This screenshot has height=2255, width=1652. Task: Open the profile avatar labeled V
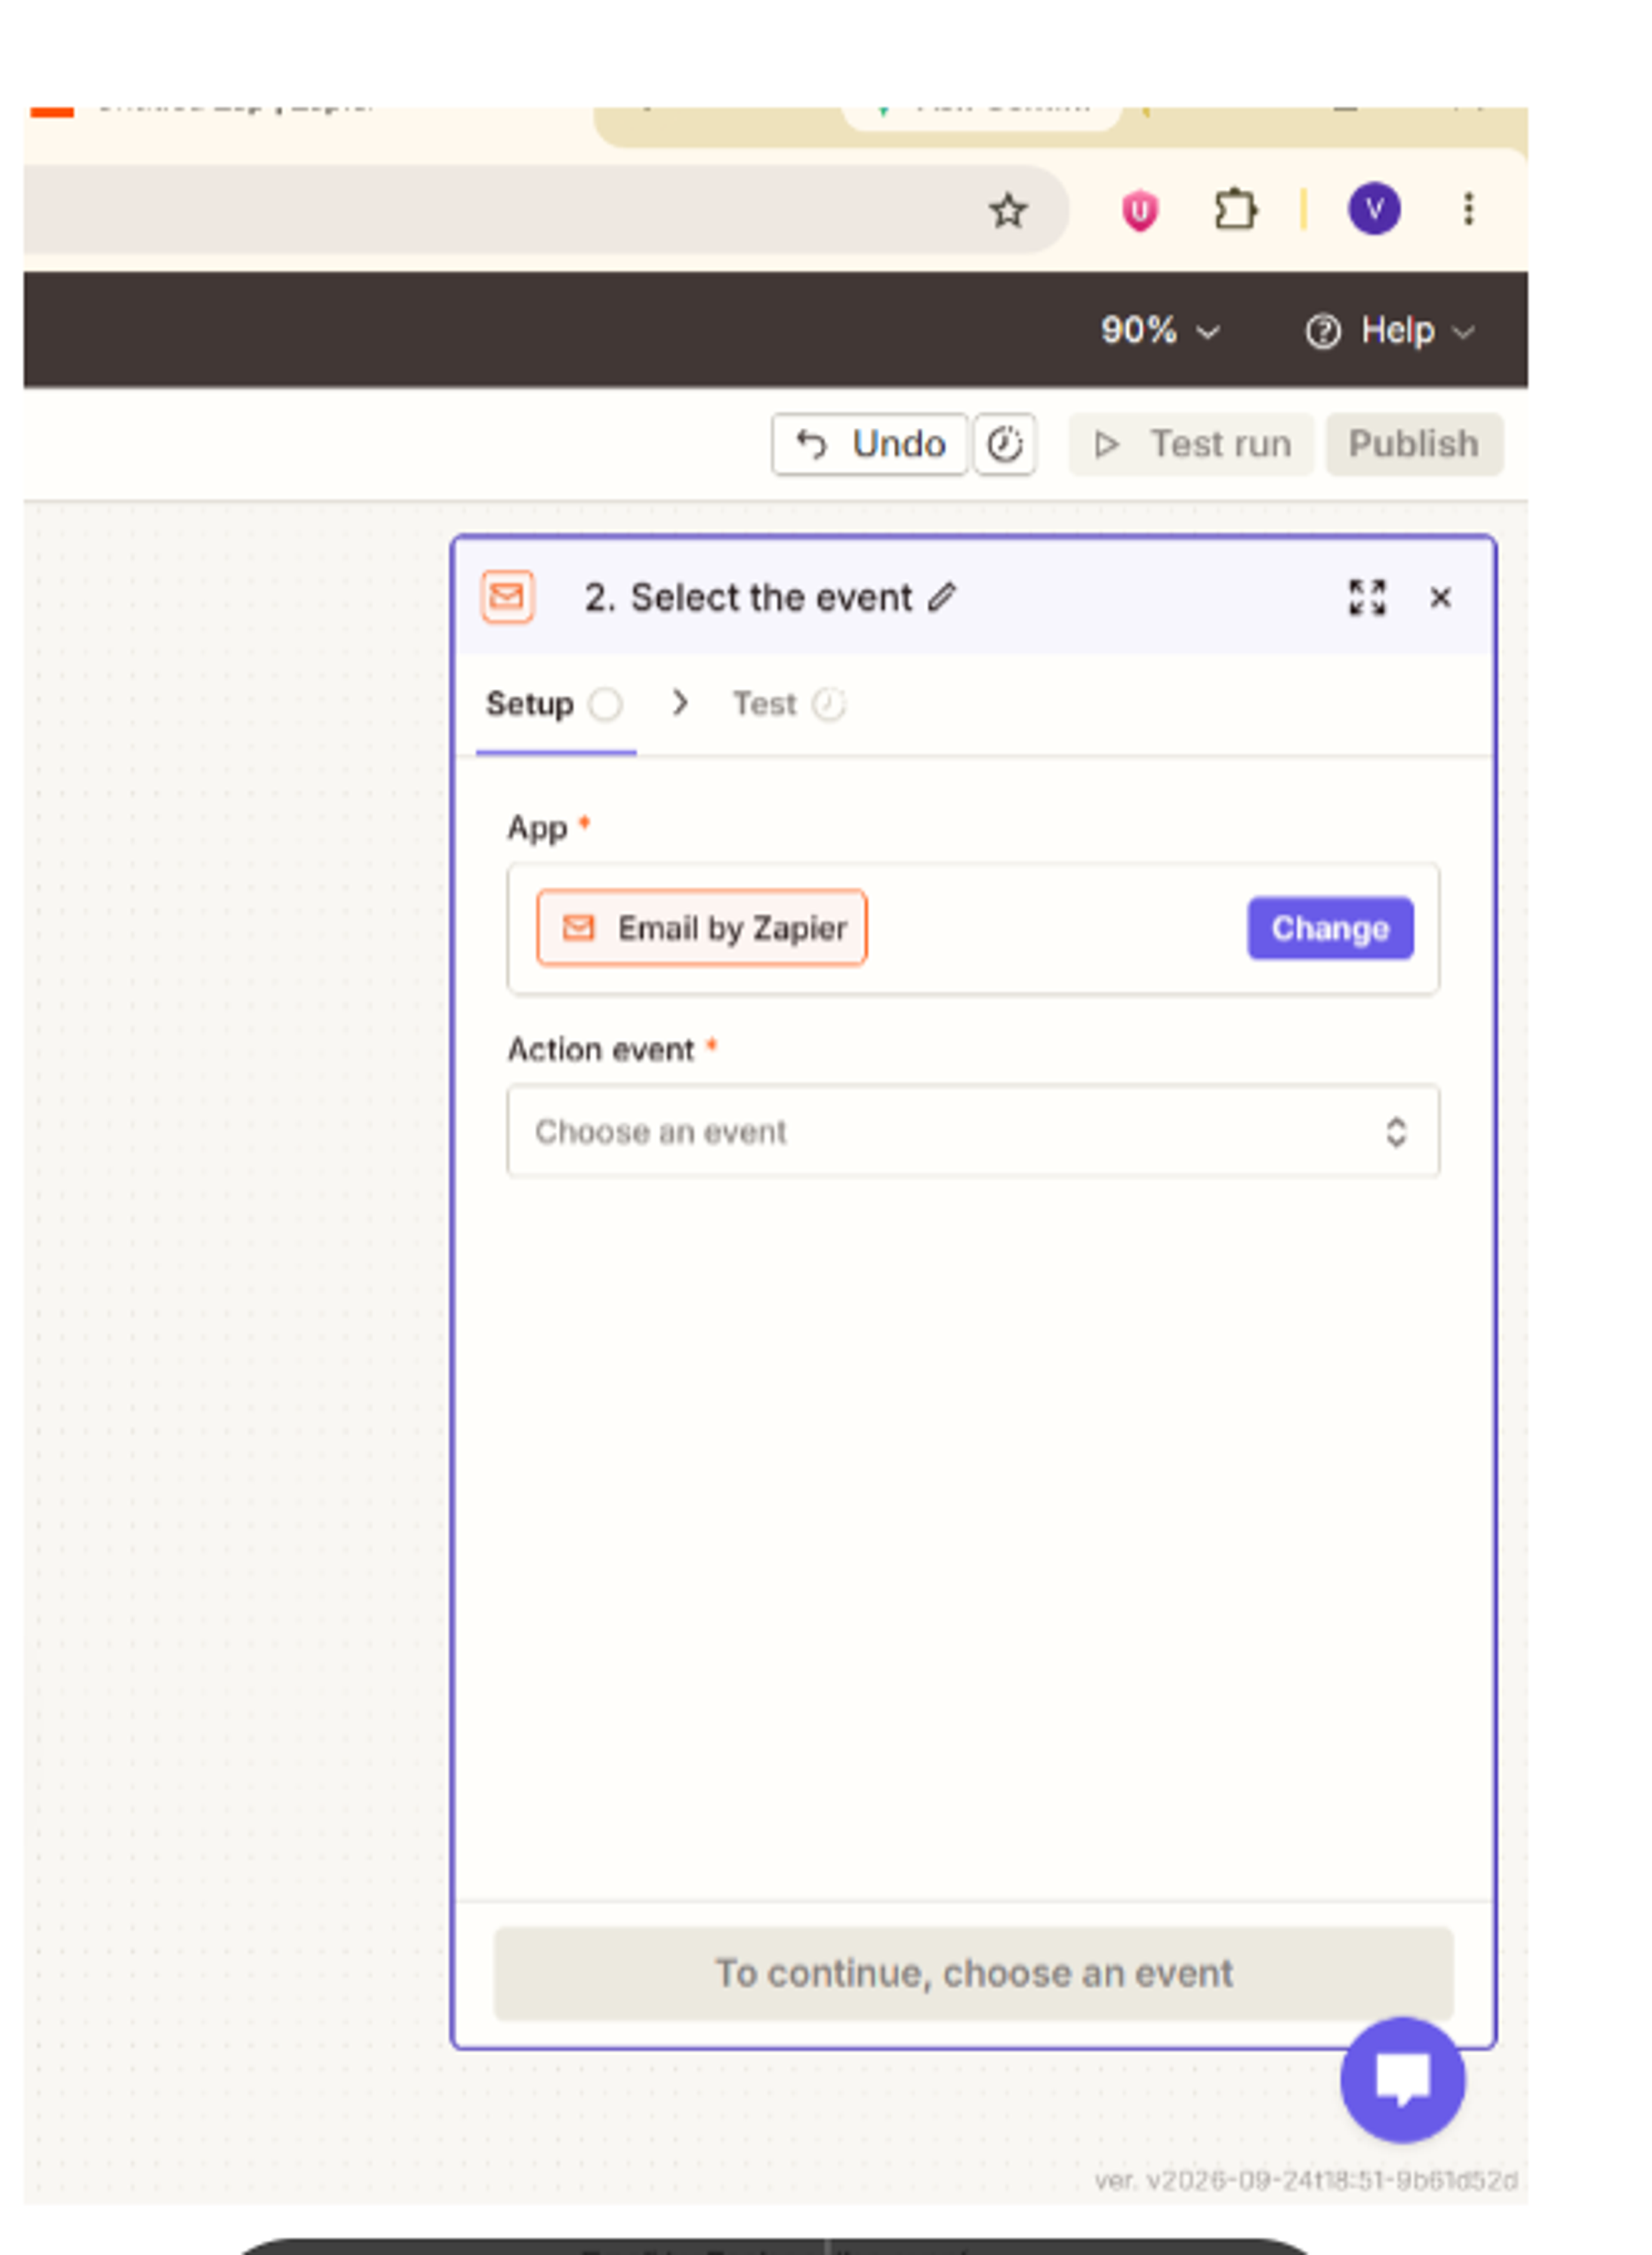[x=1374, y=209]
